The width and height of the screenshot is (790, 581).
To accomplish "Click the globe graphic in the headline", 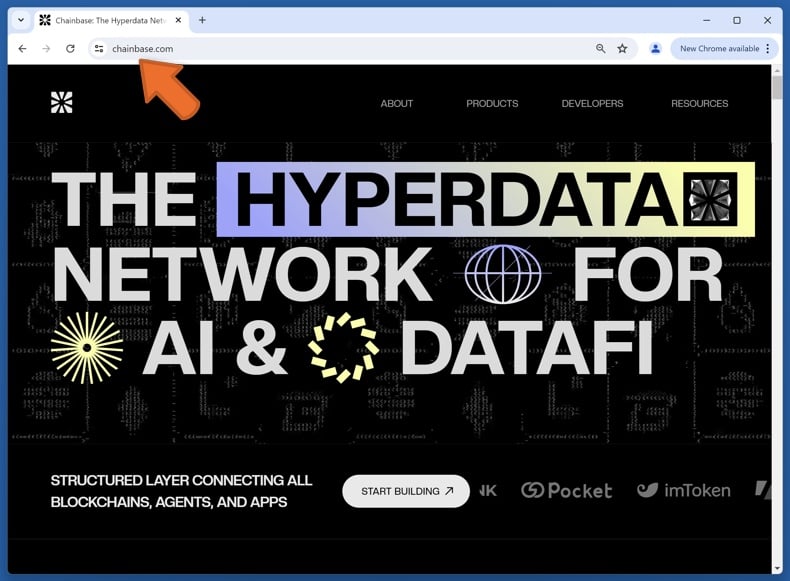I will (x=502, y=274).
